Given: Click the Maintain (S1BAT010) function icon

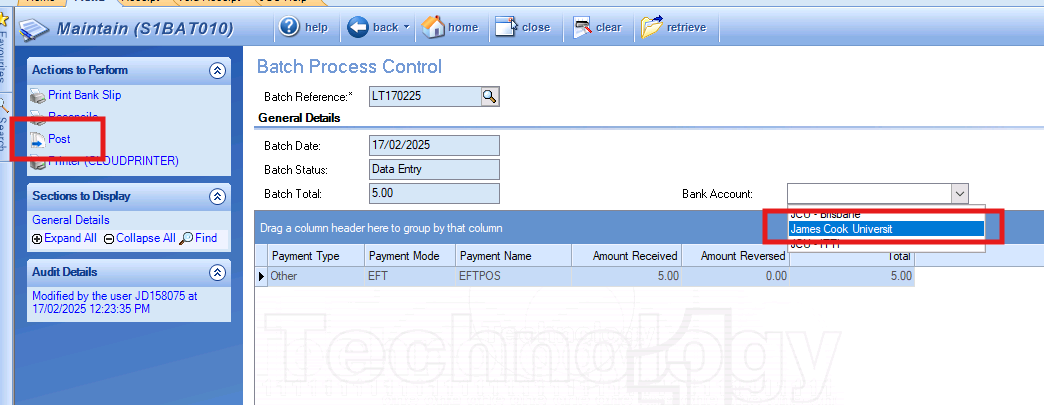Looking at the screenshot, I should tap(35, 30).
